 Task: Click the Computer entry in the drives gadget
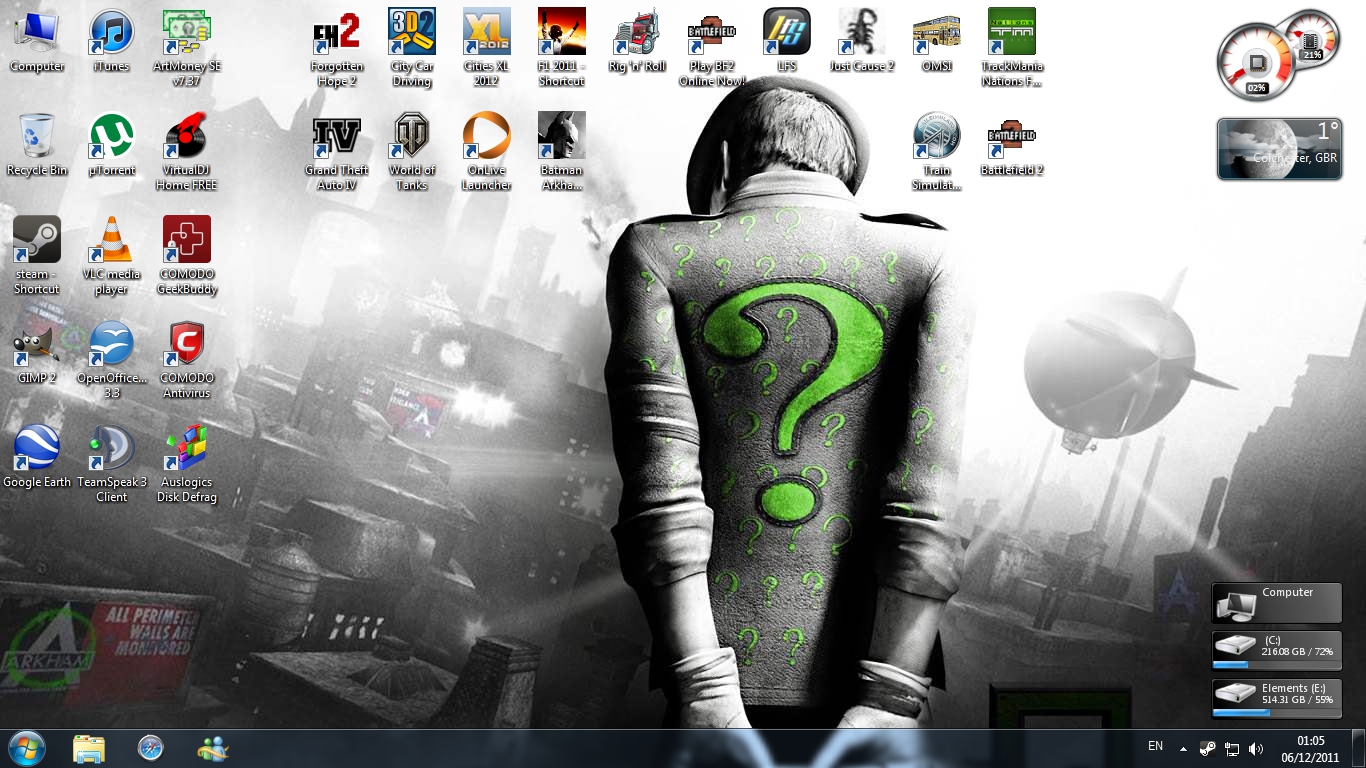[x=1276, y=603]
